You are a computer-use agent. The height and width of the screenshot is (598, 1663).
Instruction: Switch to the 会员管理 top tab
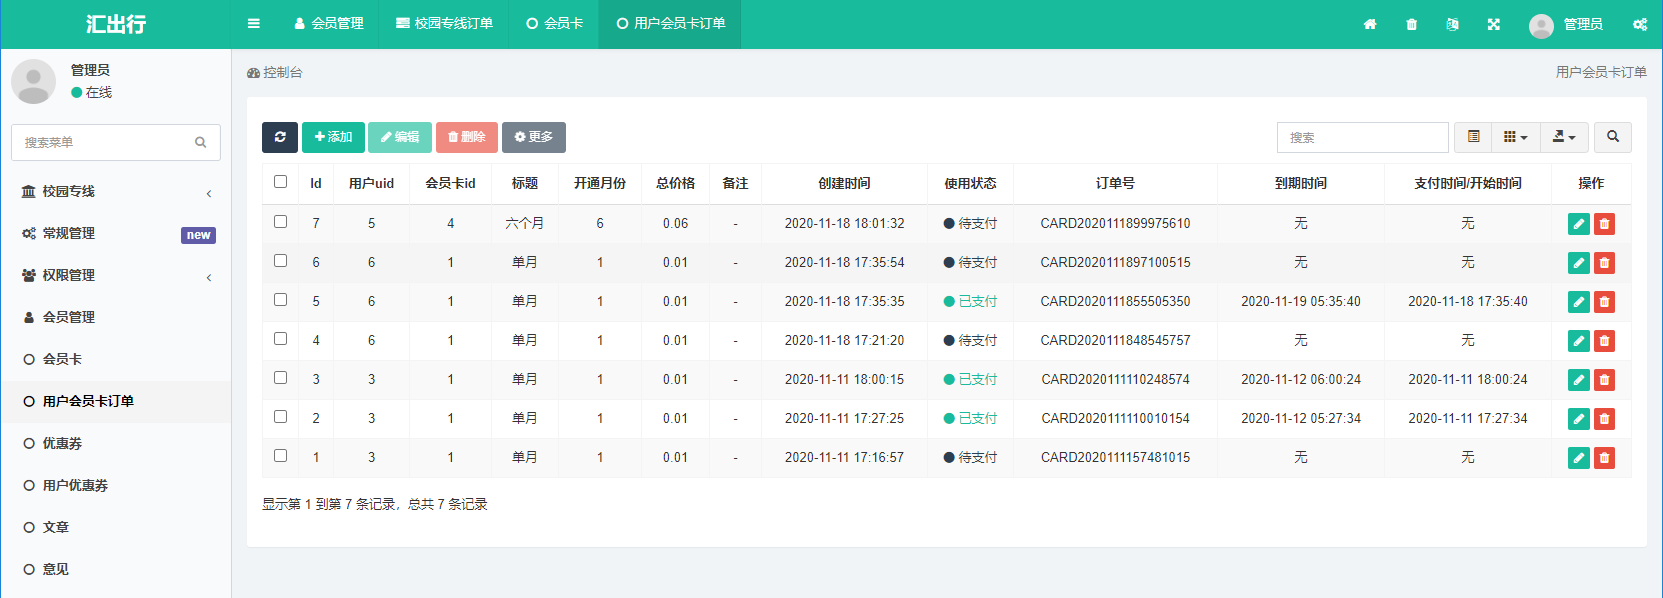(x=328, y=23)
